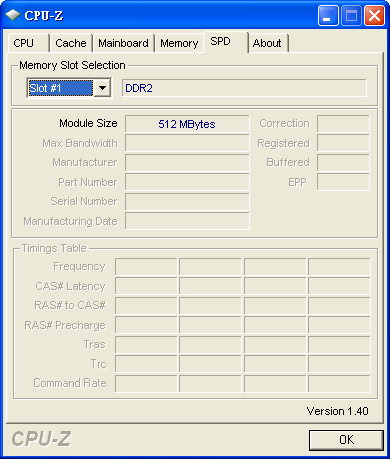Click the Trc row label
Image resolution: width=390 pixels, height=459 pixels.
tap(99, 364)
